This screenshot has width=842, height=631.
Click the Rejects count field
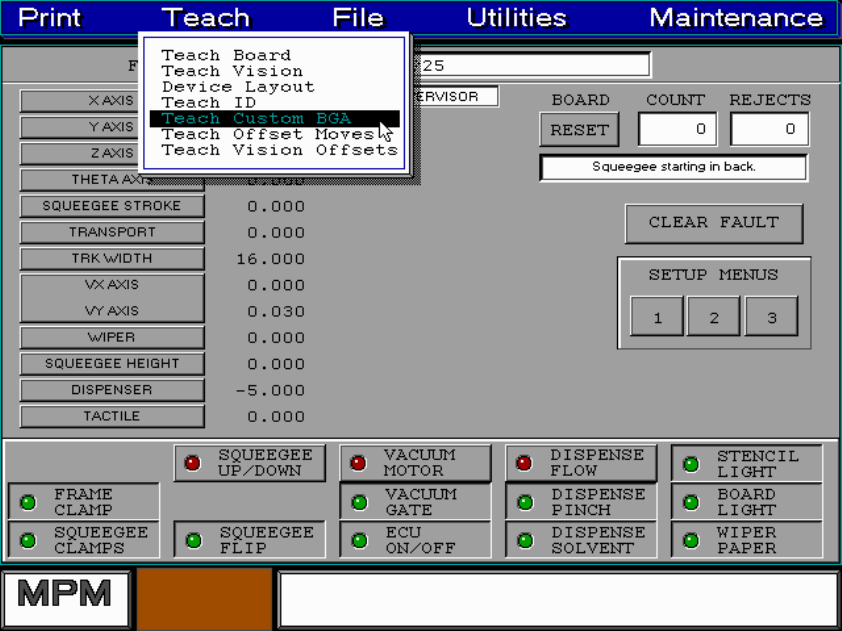point(769,129)
